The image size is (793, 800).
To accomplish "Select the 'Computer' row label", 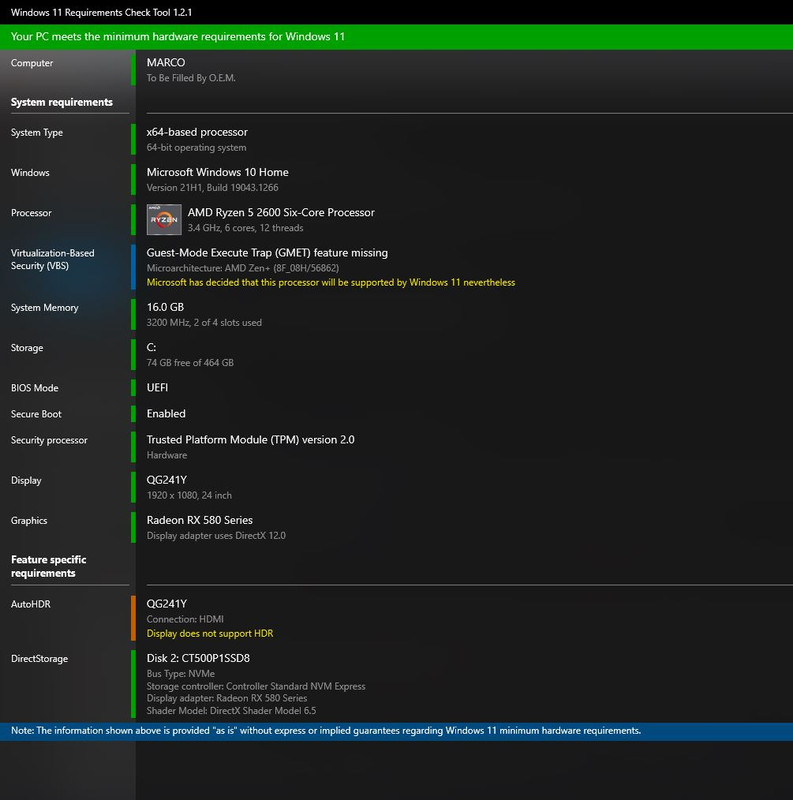I will [x=32, y=63].
